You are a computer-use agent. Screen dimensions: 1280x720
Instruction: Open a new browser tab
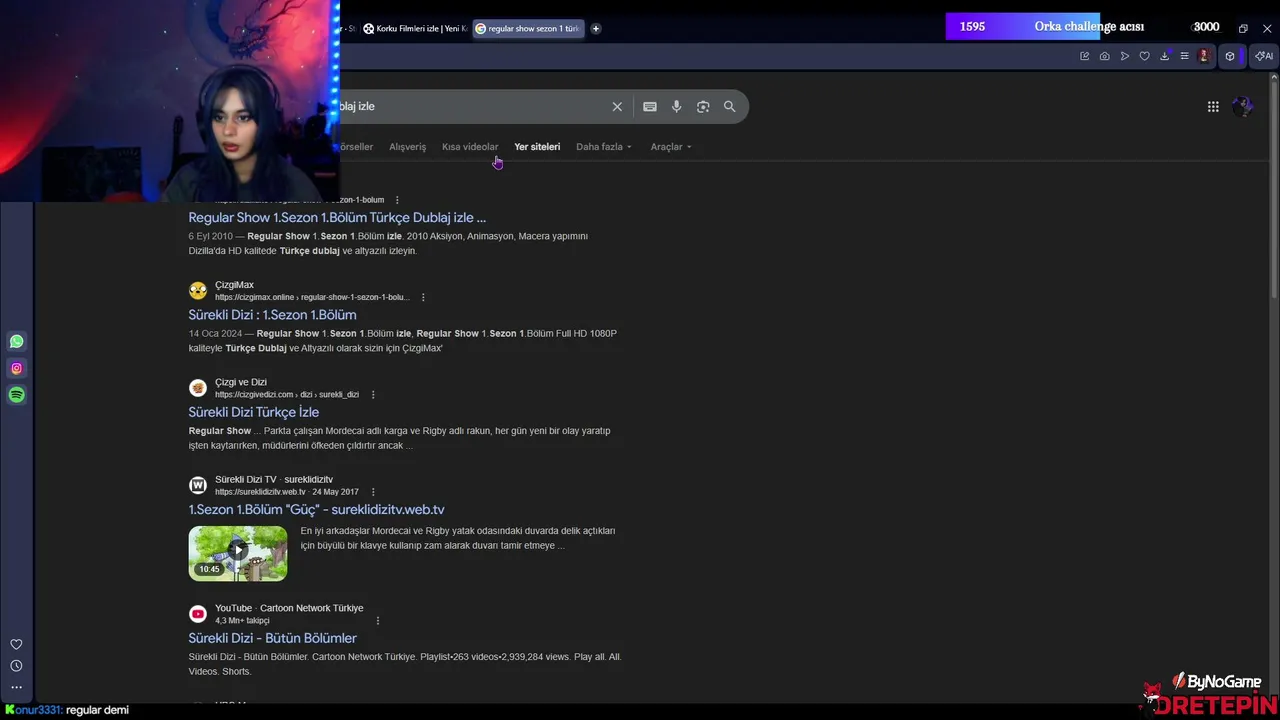[596, 29]
